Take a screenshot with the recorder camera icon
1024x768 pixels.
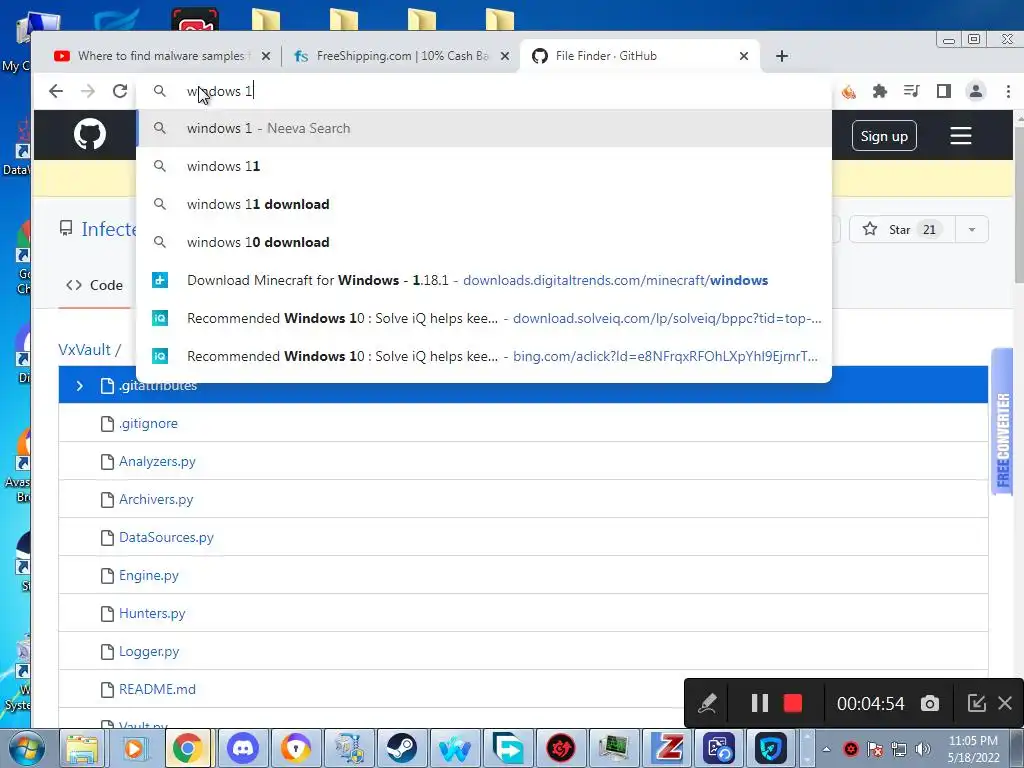coord(930,703)
